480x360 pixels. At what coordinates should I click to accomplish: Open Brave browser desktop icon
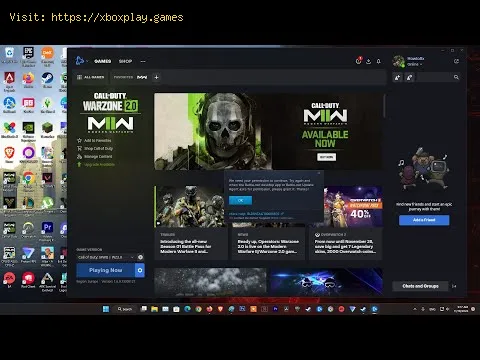(x=9, y=155)
